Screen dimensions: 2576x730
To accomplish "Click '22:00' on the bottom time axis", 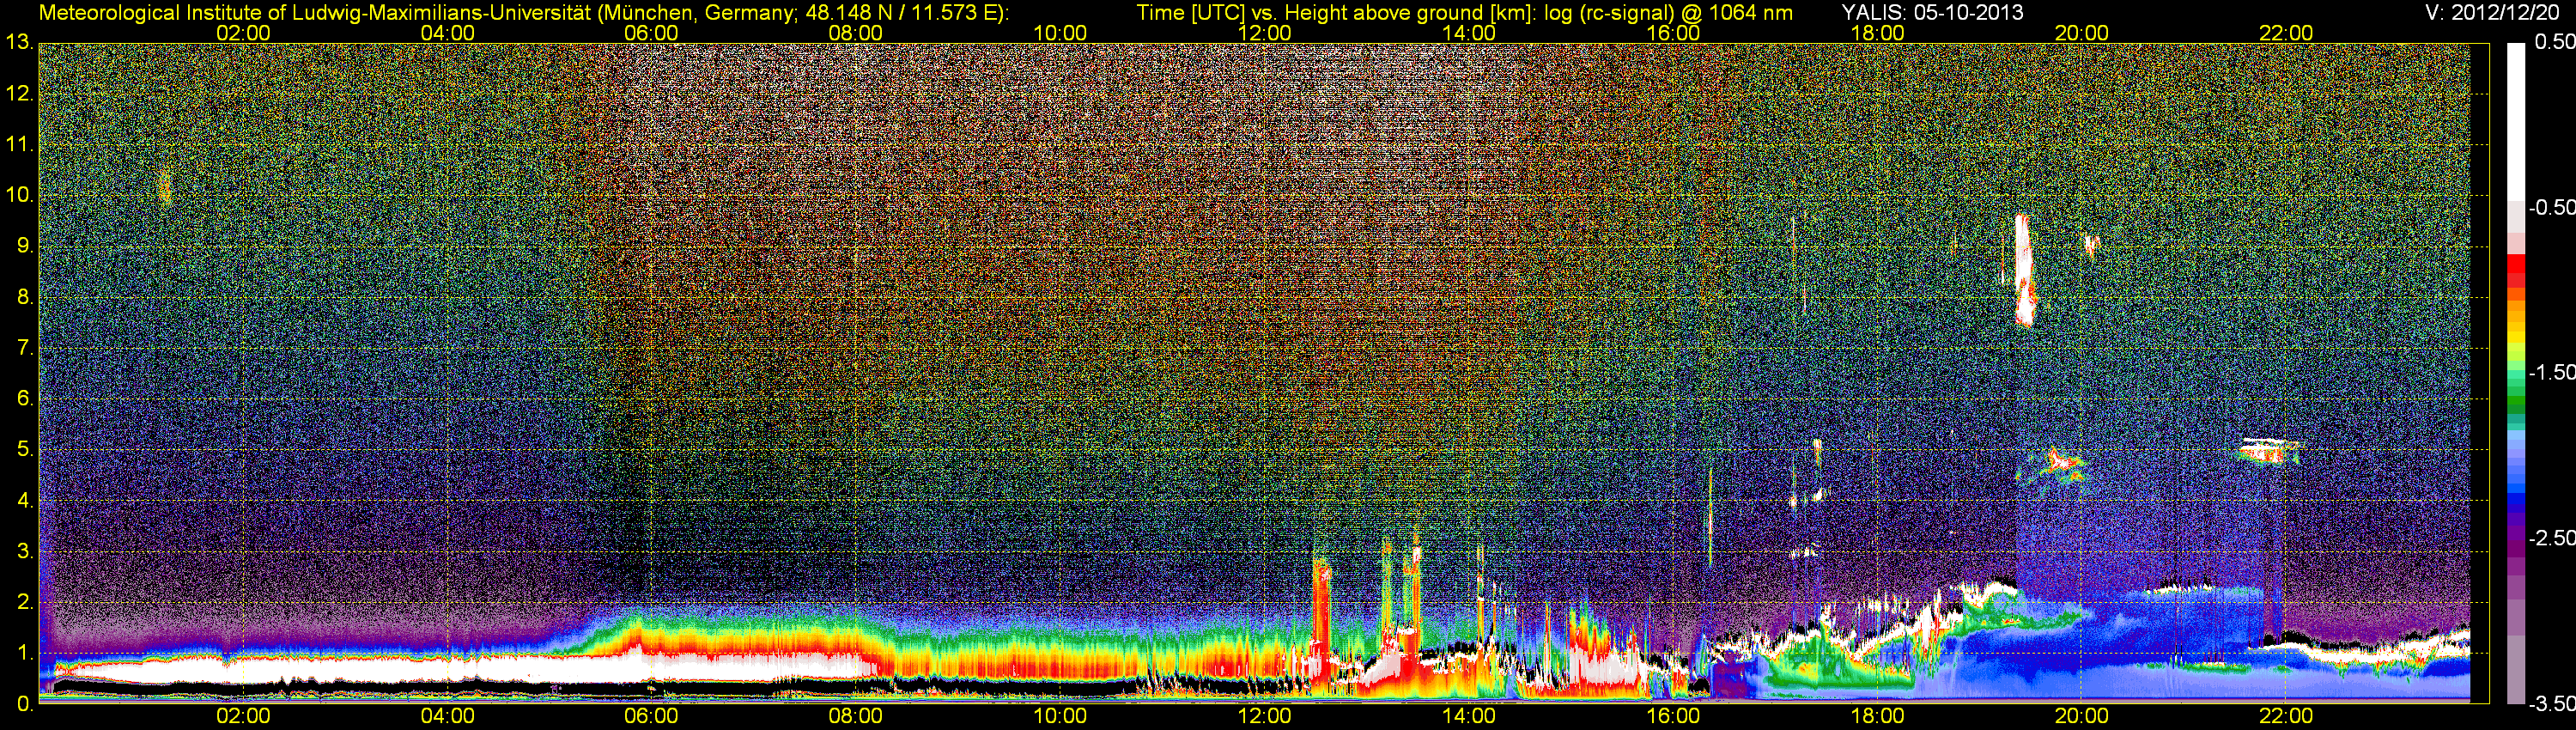I will point(2286,716).
